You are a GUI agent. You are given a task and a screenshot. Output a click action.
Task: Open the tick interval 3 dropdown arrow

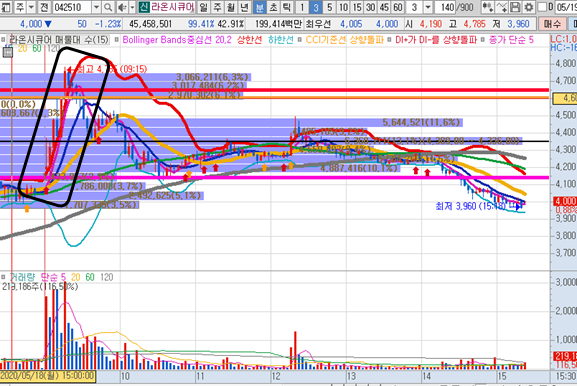coord(428,7)
